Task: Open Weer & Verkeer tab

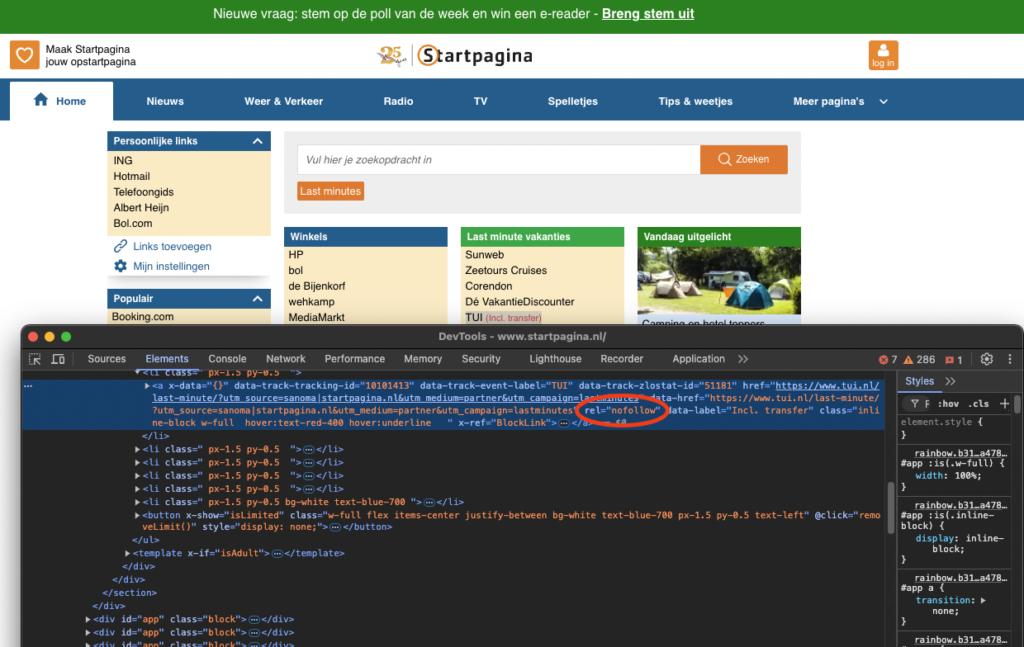Action: [x=283, y=101]
